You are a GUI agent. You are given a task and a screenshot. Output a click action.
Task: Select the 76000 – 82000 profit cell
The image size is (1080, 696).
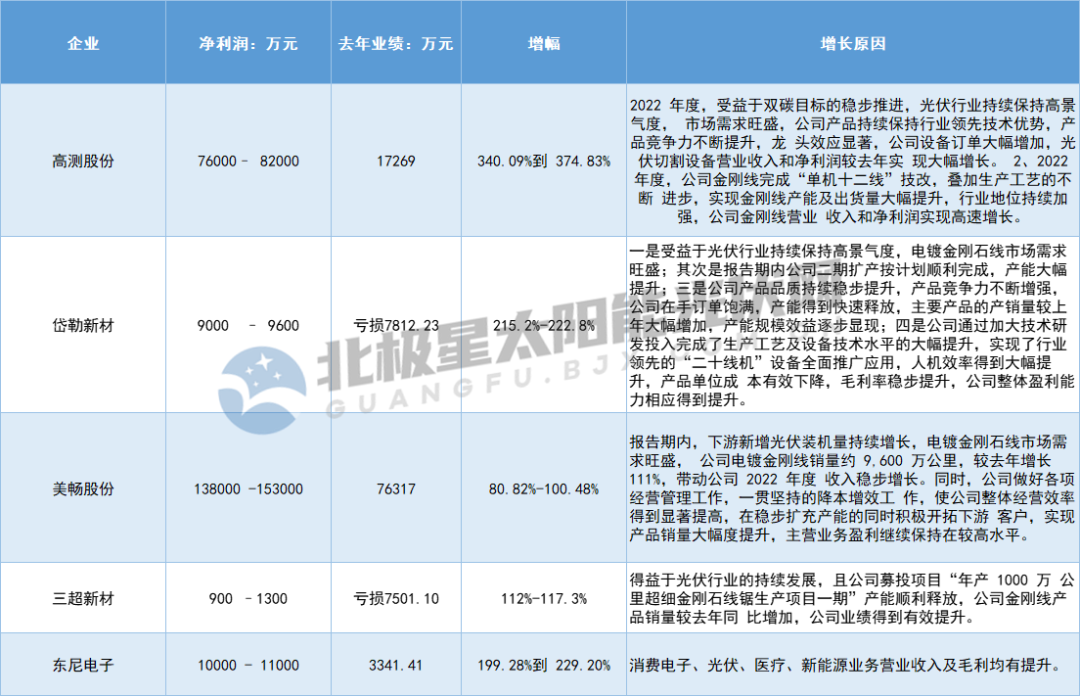(x=249, y=161)
